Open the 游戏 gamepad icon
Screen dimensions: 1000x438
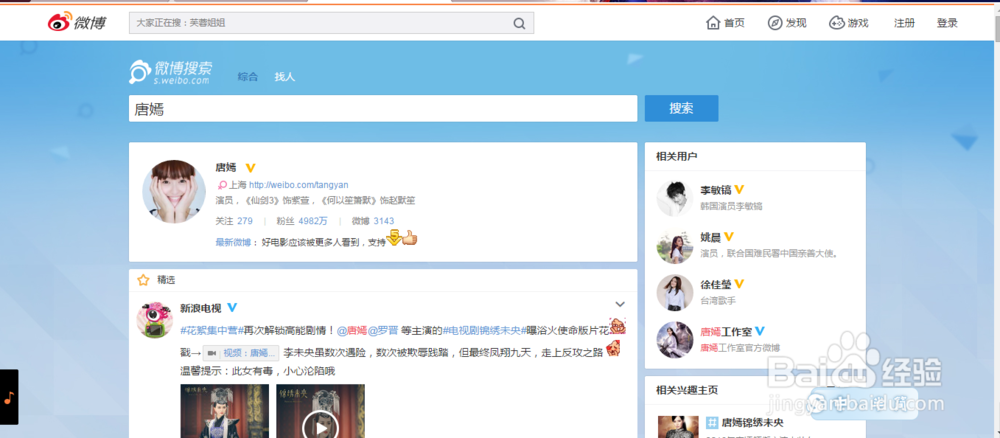837,23
